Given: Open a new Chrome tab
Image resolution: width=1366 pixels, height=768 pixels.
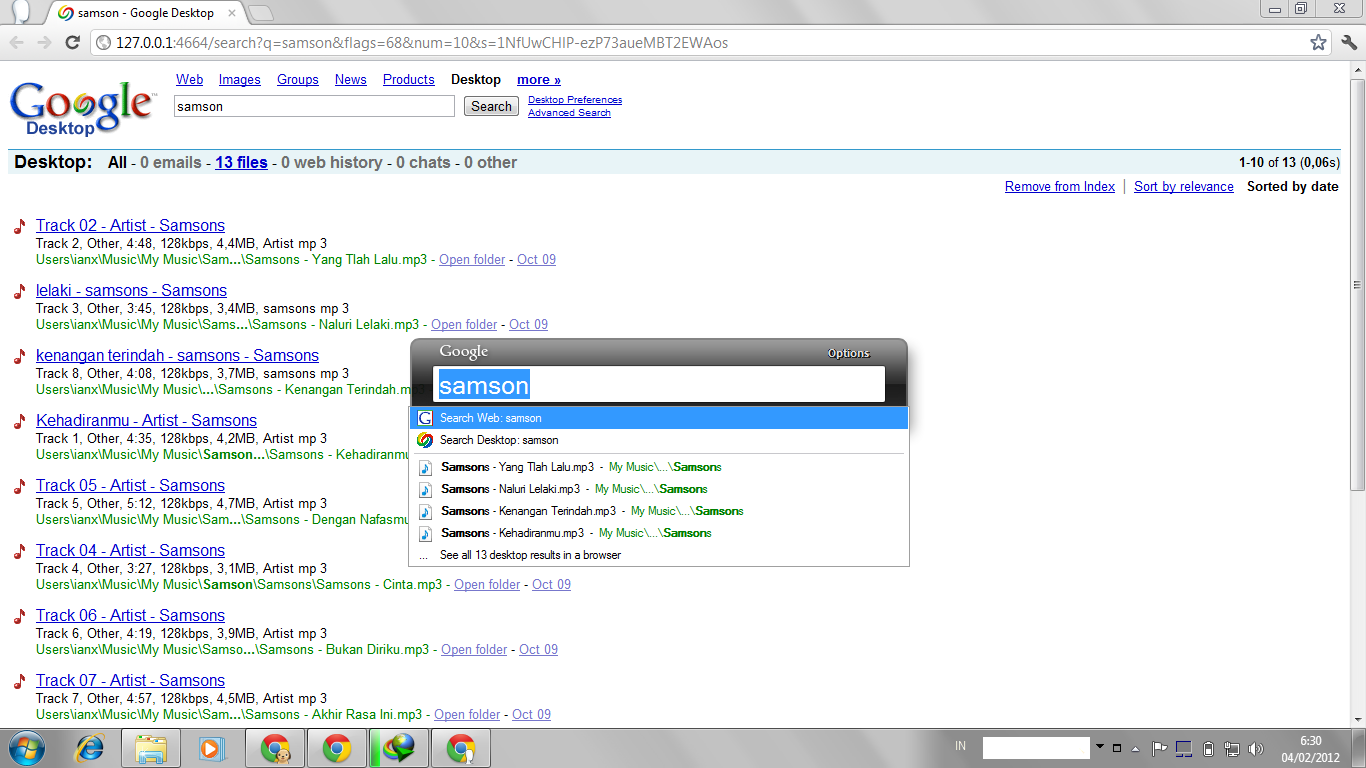Looking at the screenshot, I should coord(260,13).
